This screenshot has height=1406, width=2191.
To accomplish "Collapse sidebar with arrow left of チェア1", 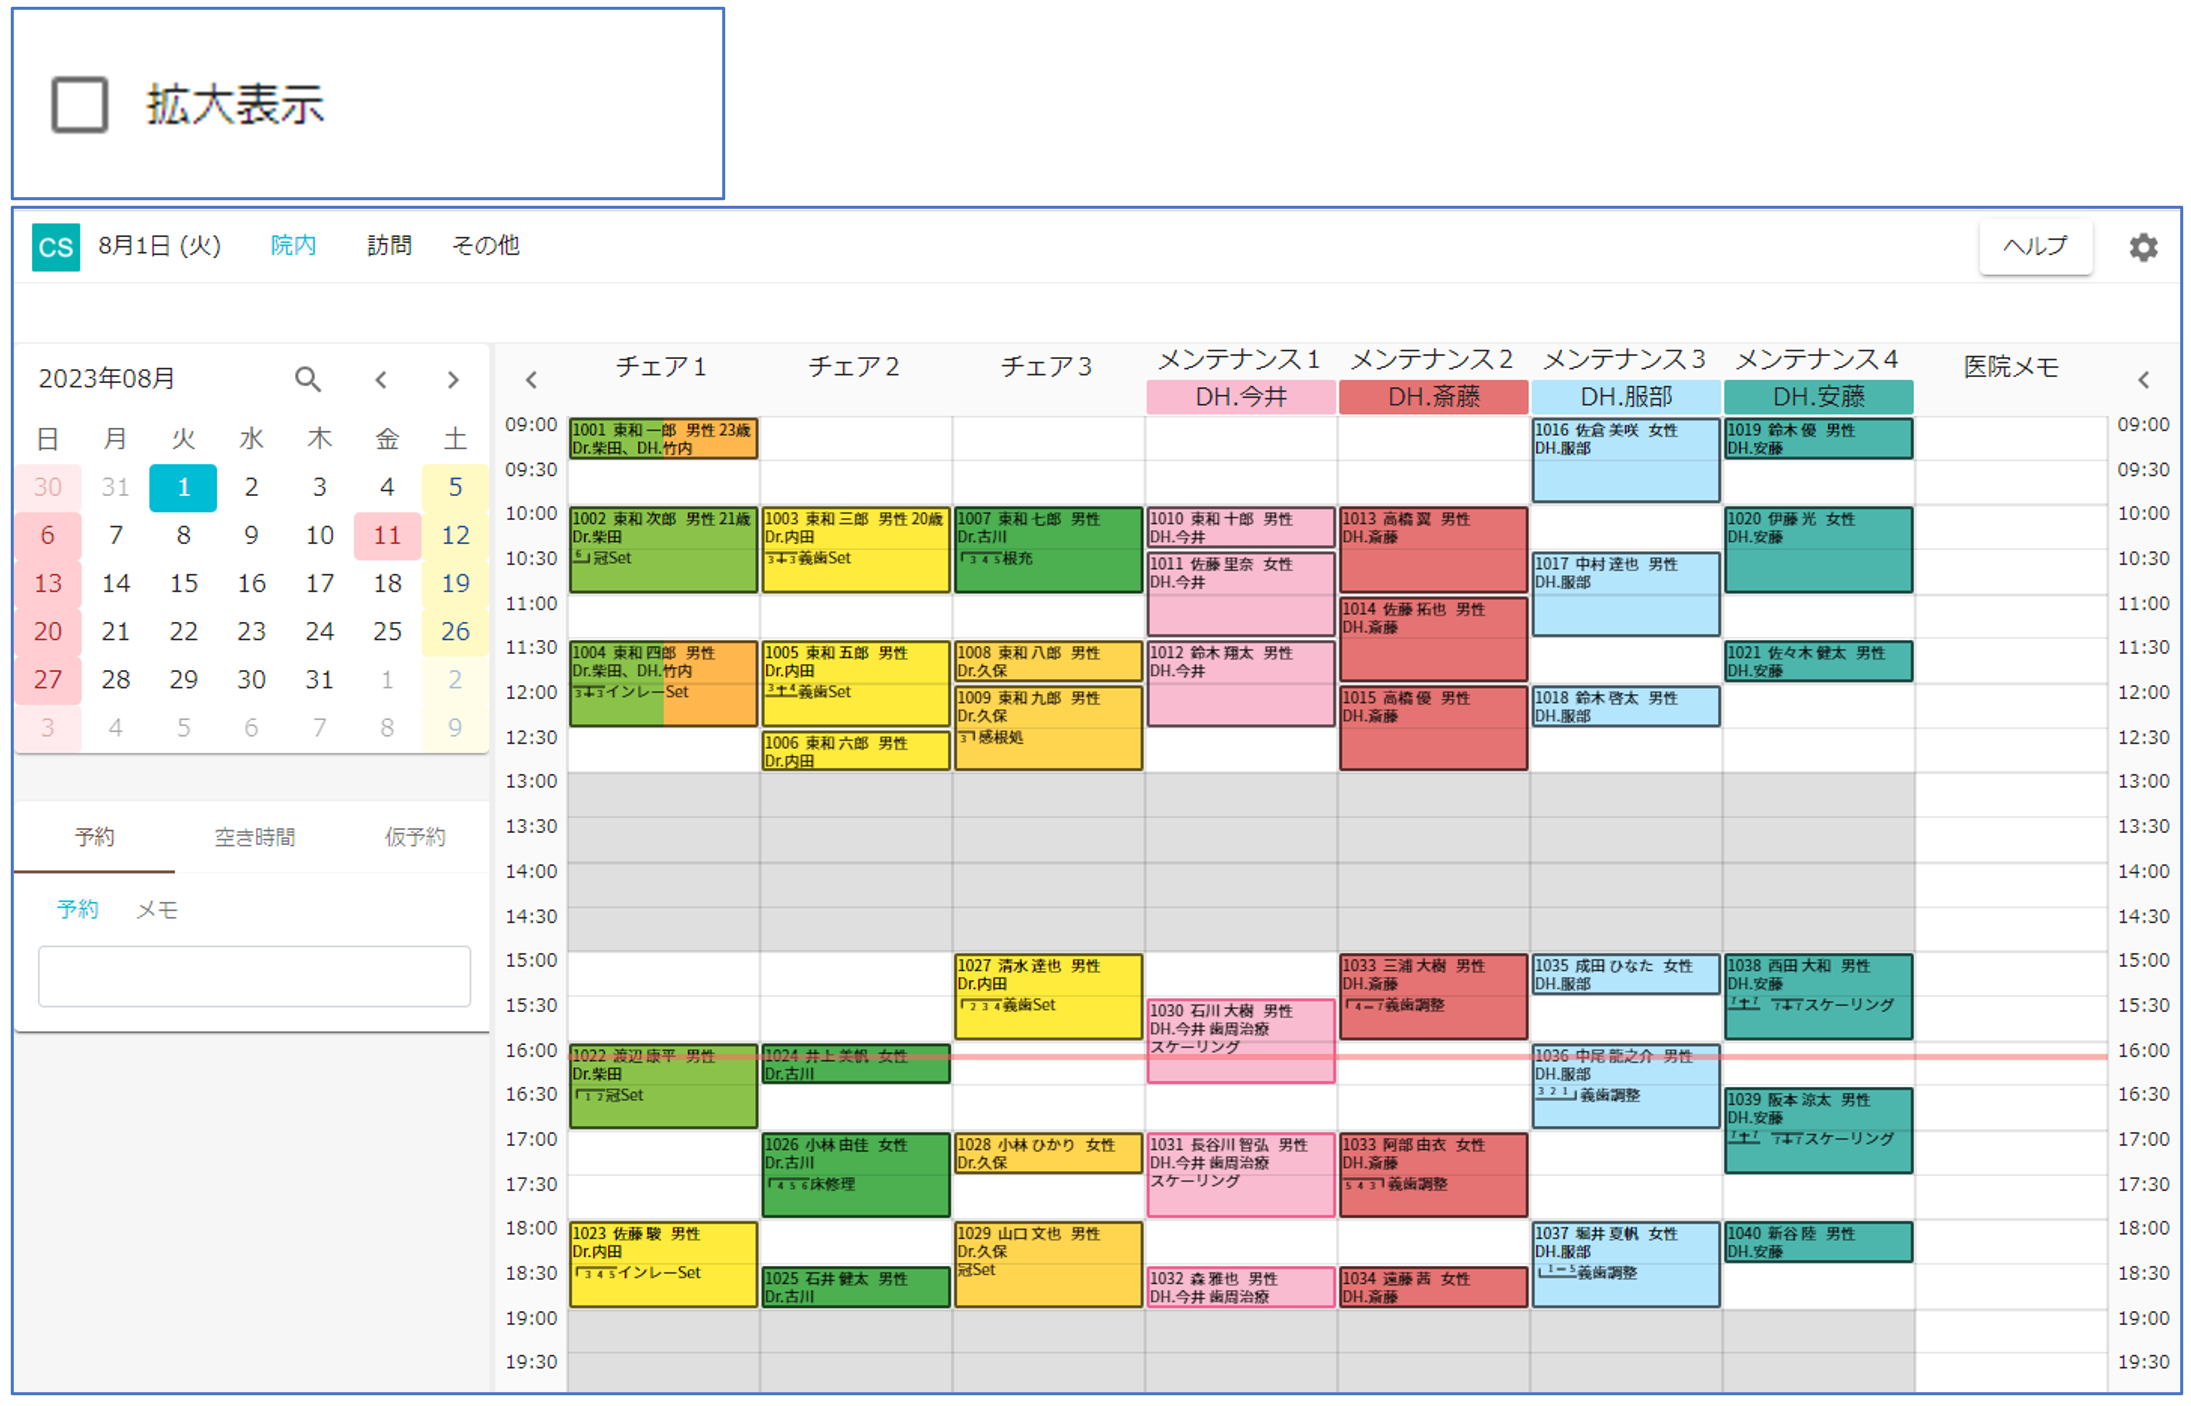I will pyautogui.click(x=531, y=380).
